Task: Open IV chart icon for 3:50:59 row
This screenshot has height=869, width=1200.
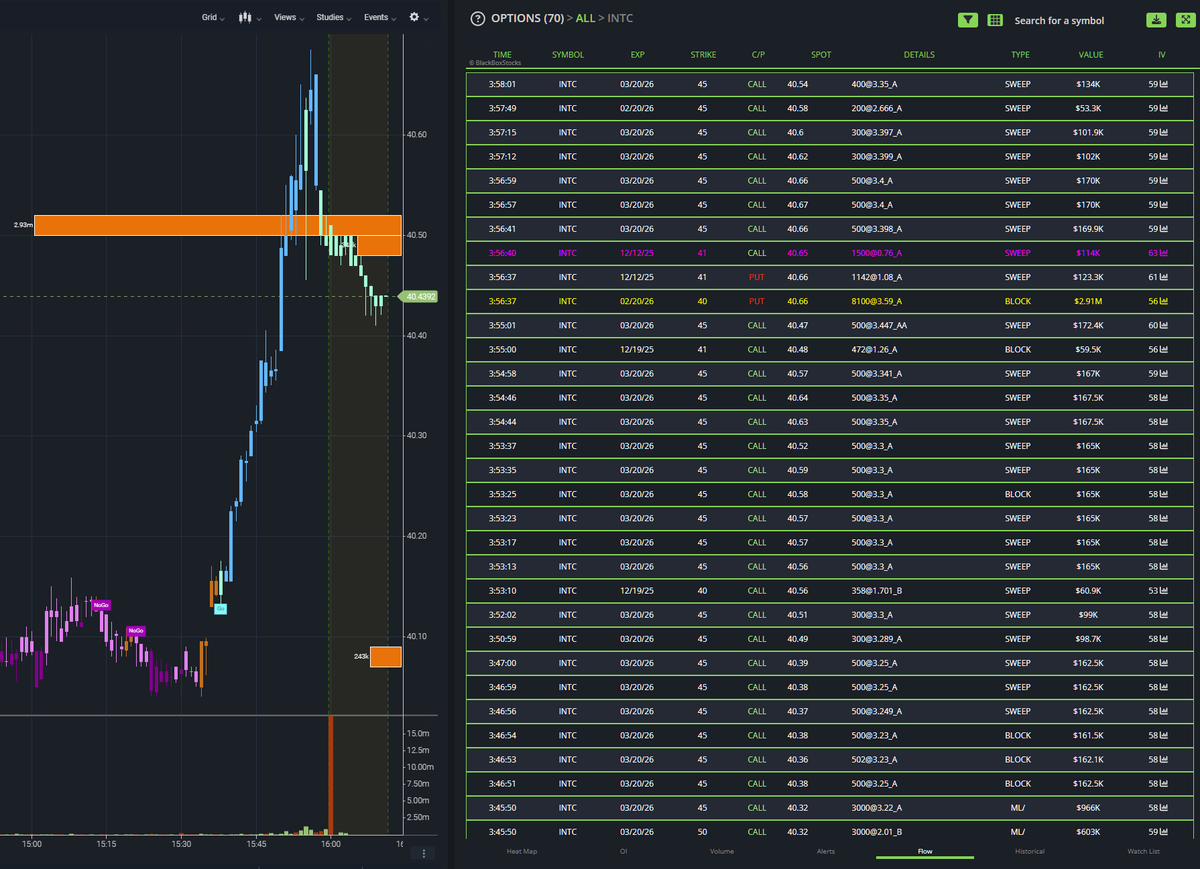Action: pos(1164,639)
